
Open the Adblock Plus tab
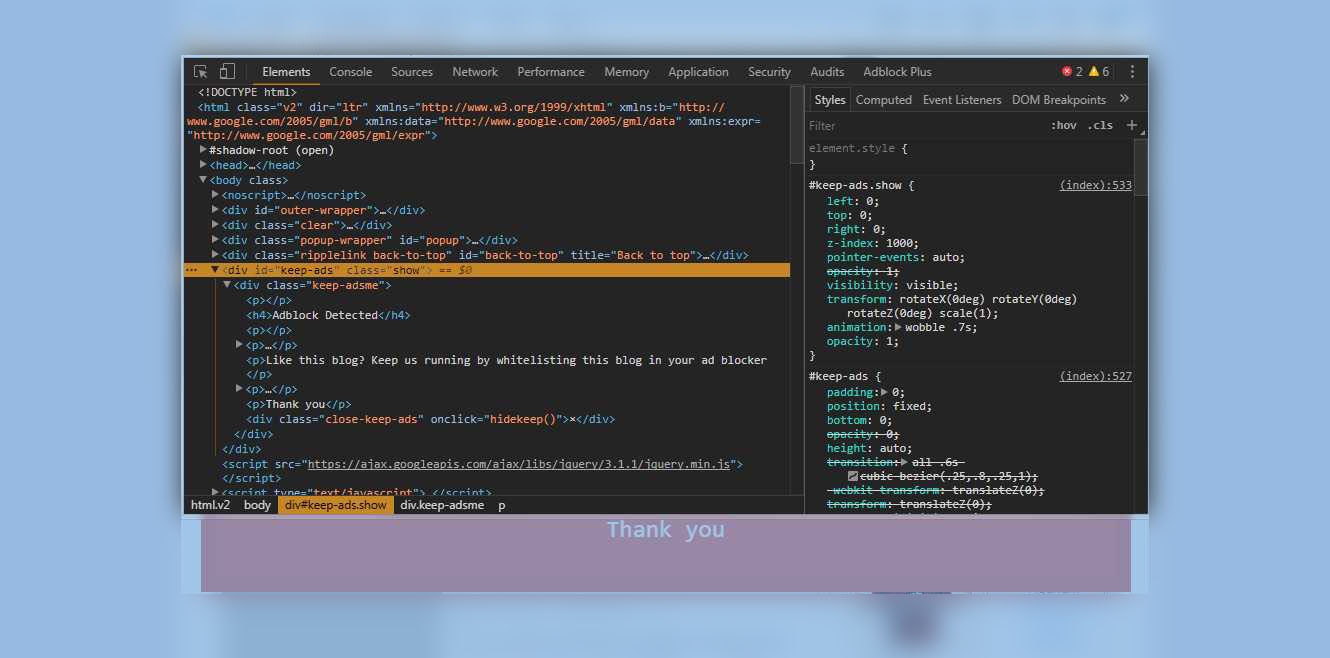tap(897, 72)
